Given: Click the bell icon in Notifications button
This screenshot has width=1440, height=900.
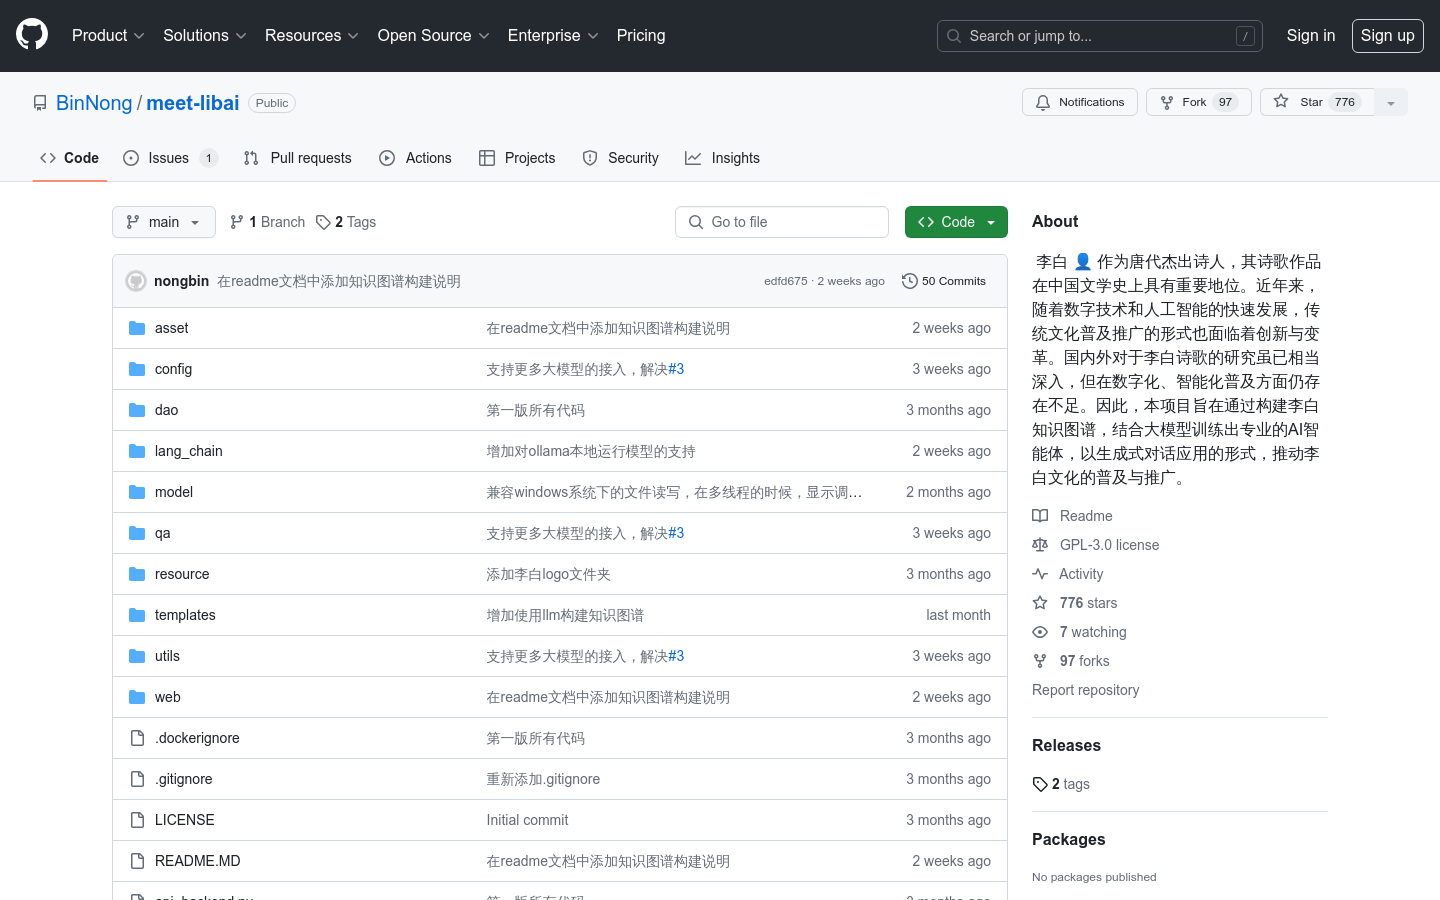Looking at the screenshot, I should (1043, 102).
